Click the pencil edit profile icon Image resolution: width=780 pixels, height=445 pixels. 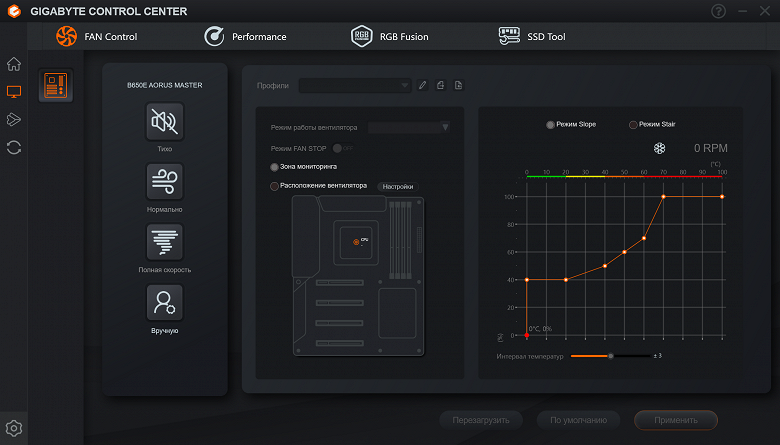coord(423,86)
